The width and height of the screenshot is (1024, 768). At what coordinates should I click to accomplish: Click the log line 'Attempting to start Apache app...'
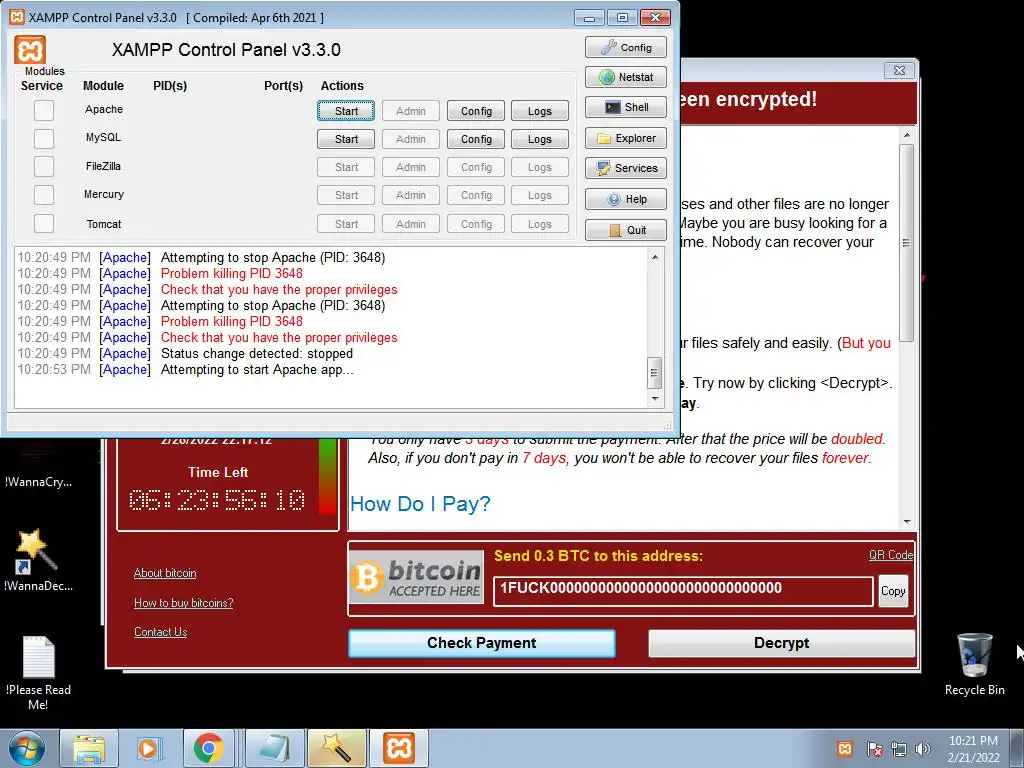[257, 370]
